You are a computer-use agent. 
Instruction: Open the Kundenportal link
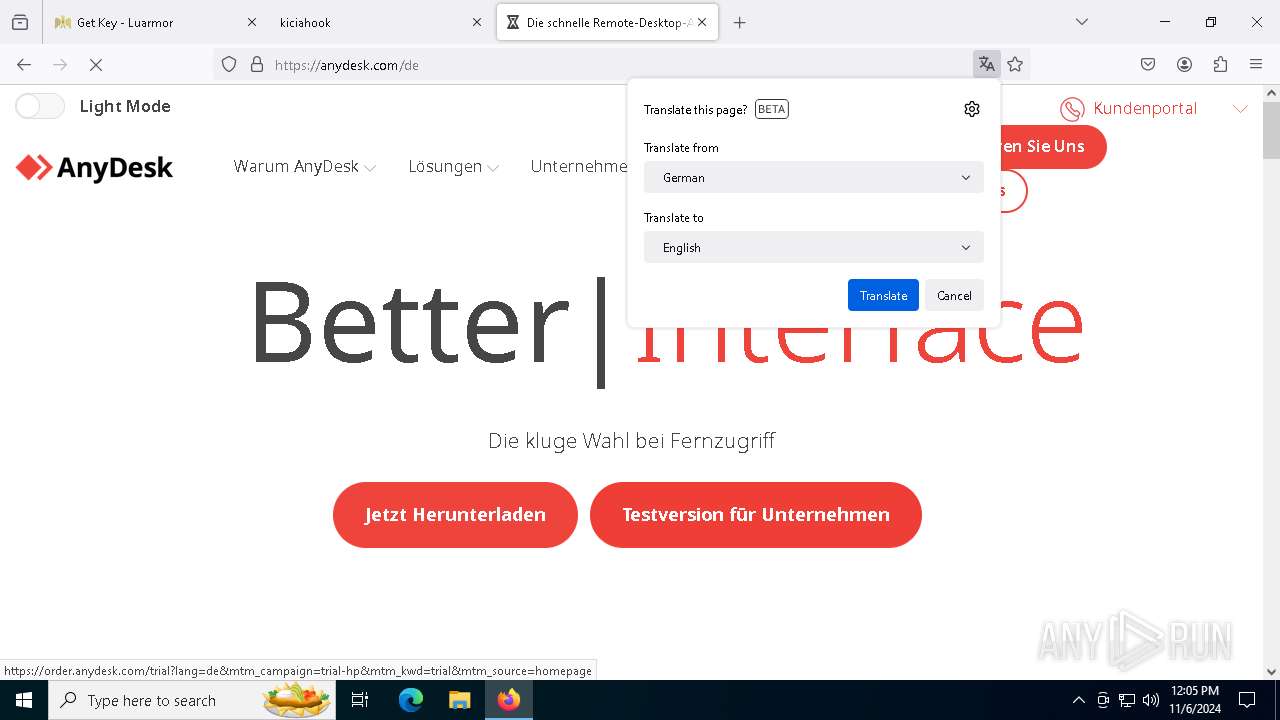click(1145, 108)
